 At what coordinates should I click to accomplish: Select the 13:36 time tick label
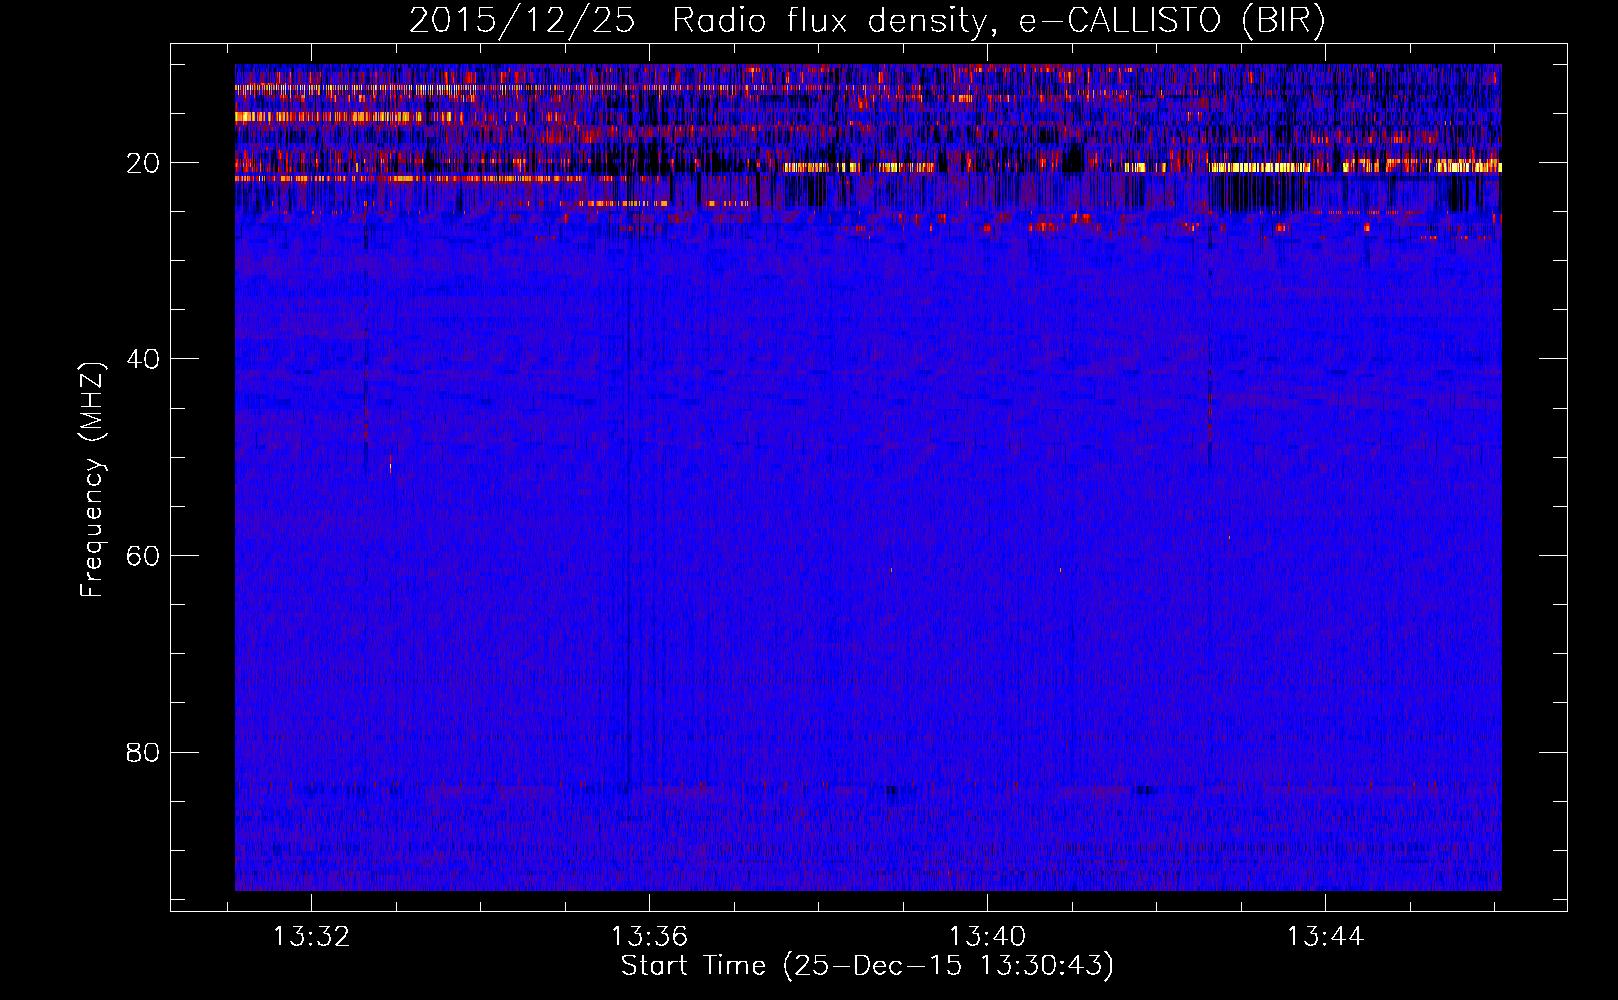(x=649, y=937)
